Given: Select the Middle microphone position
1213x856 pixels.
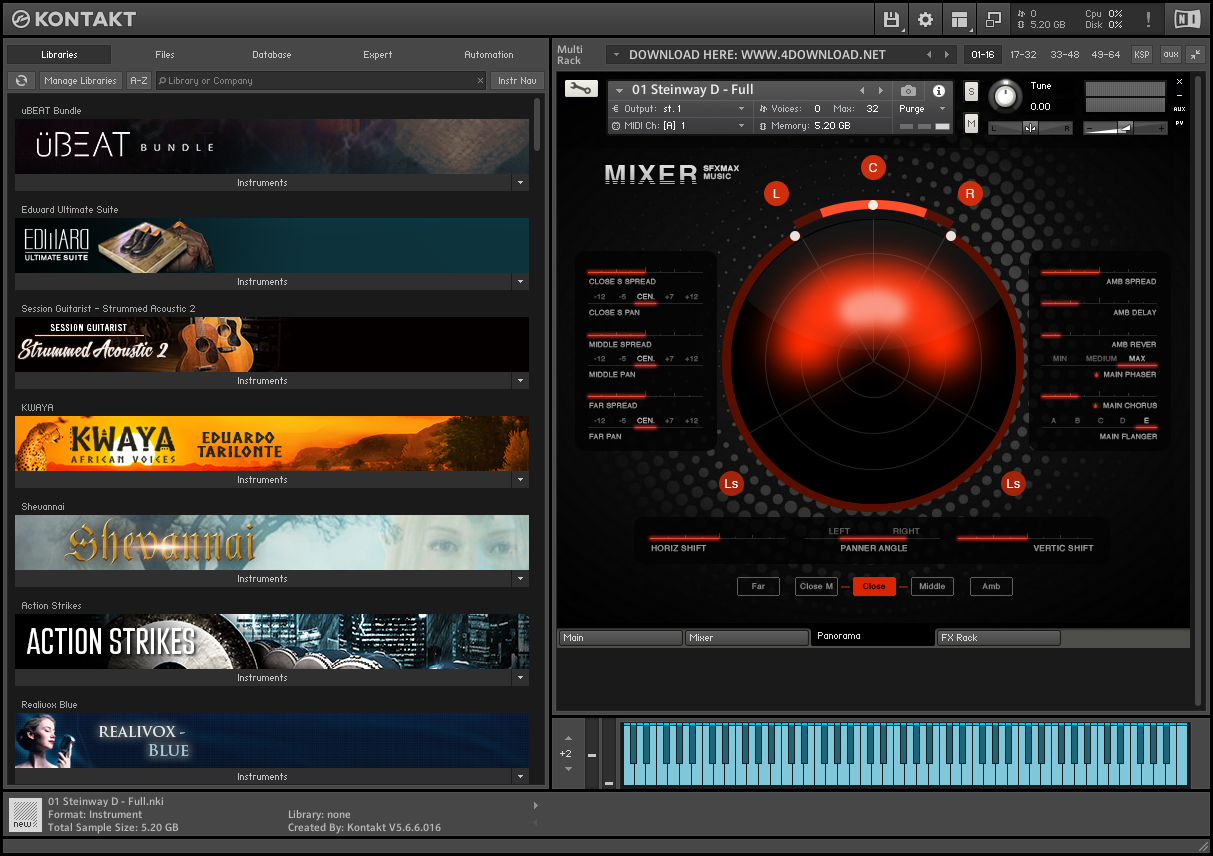Looking at the screenshot, I should [932, 586].
